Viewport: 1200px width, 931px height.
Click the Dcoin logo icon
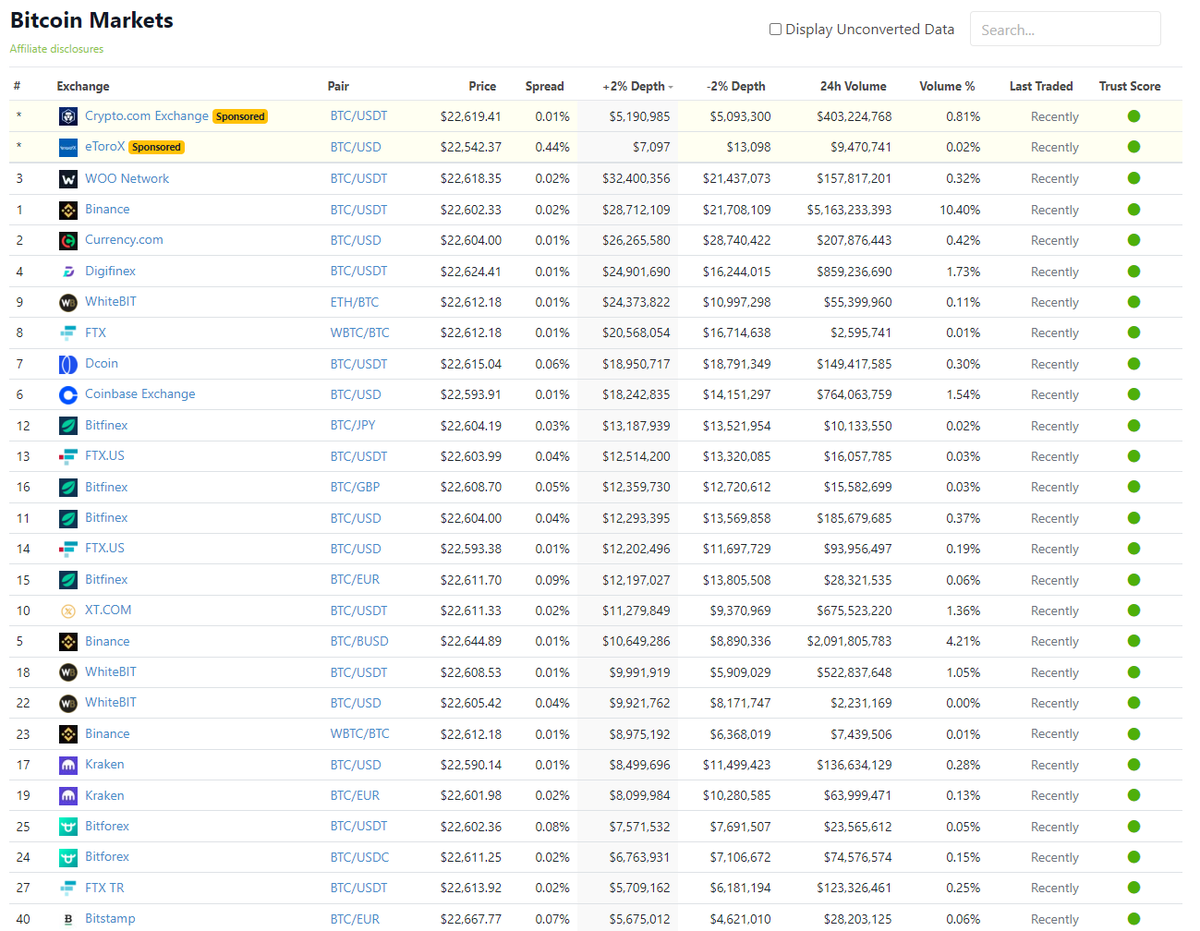pos(68,365)
